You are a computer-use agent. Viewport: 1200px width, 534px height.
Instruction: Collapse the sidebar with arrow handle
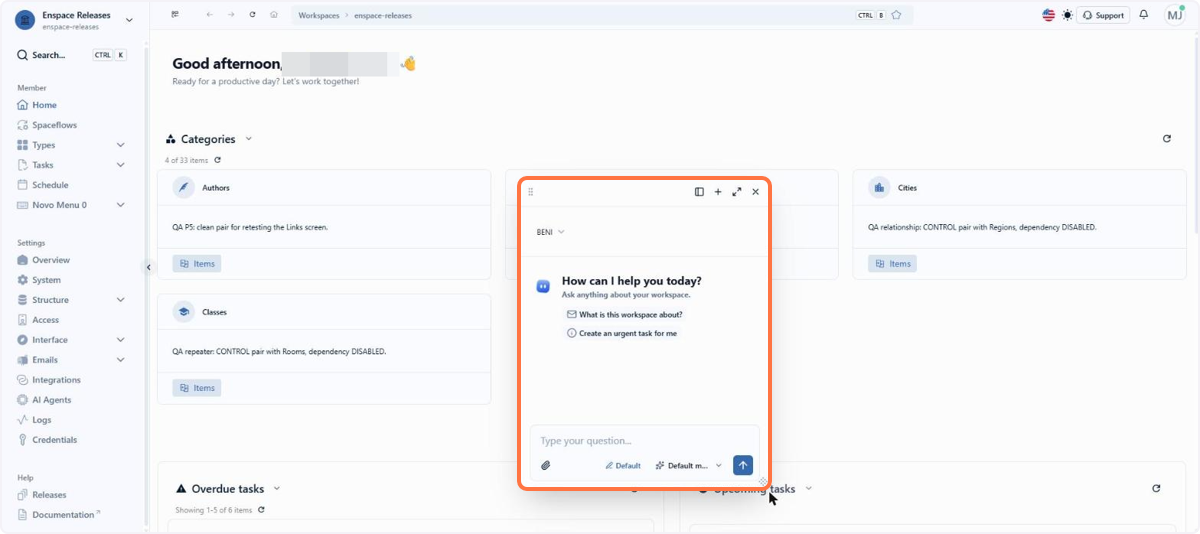[148, 267]
